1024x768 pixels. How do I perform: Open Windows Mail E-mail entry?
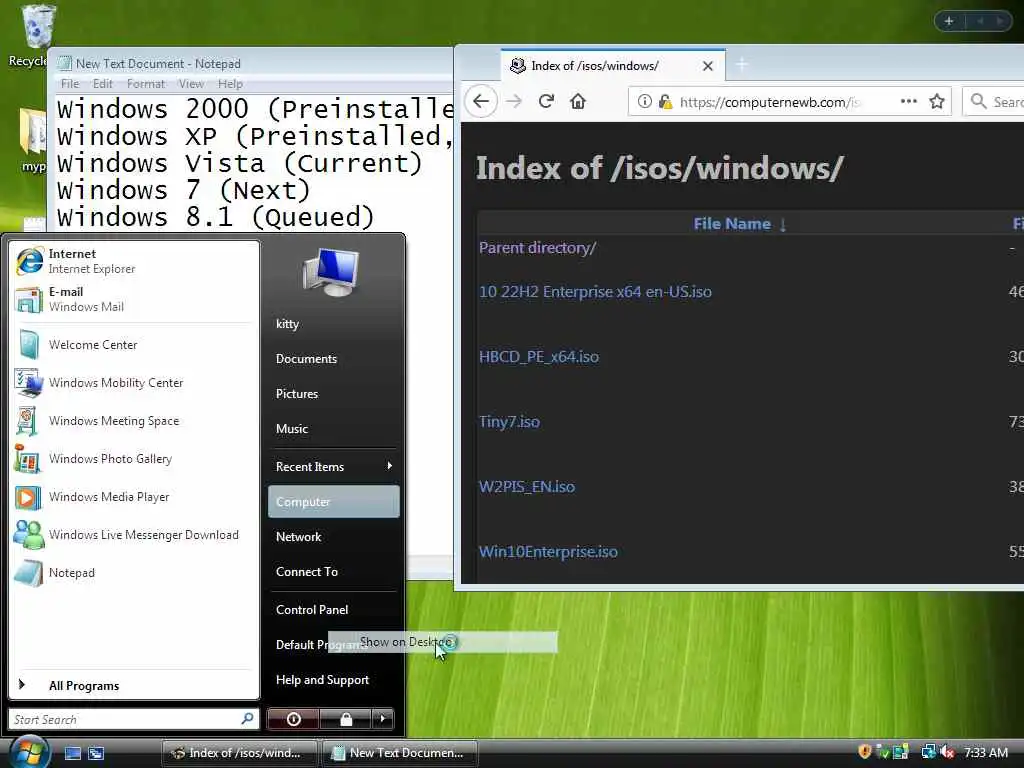click(134, 299)
